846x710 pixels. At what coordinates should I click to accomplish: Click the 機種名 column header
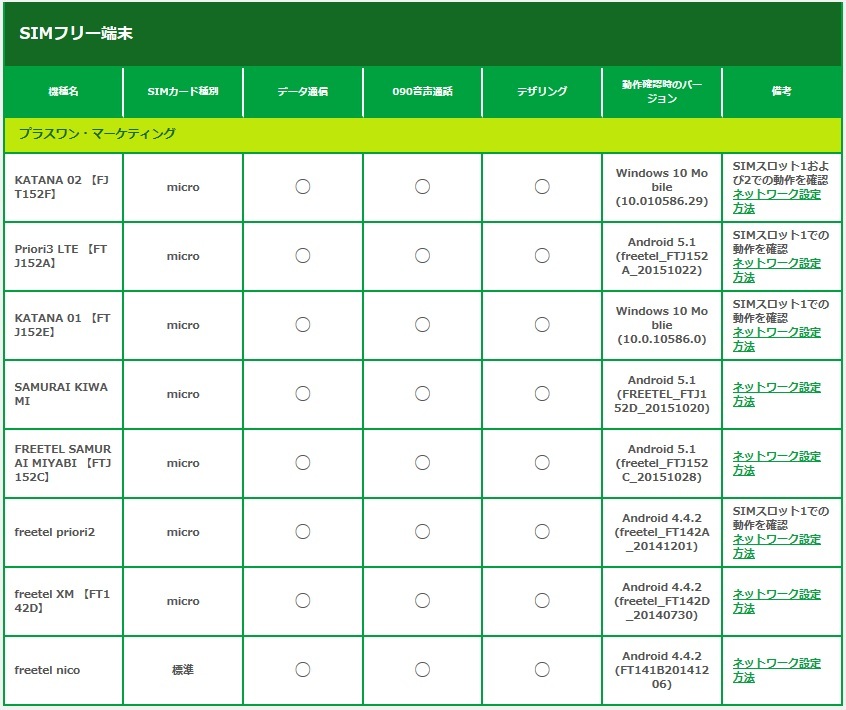(x=63, y=91)
